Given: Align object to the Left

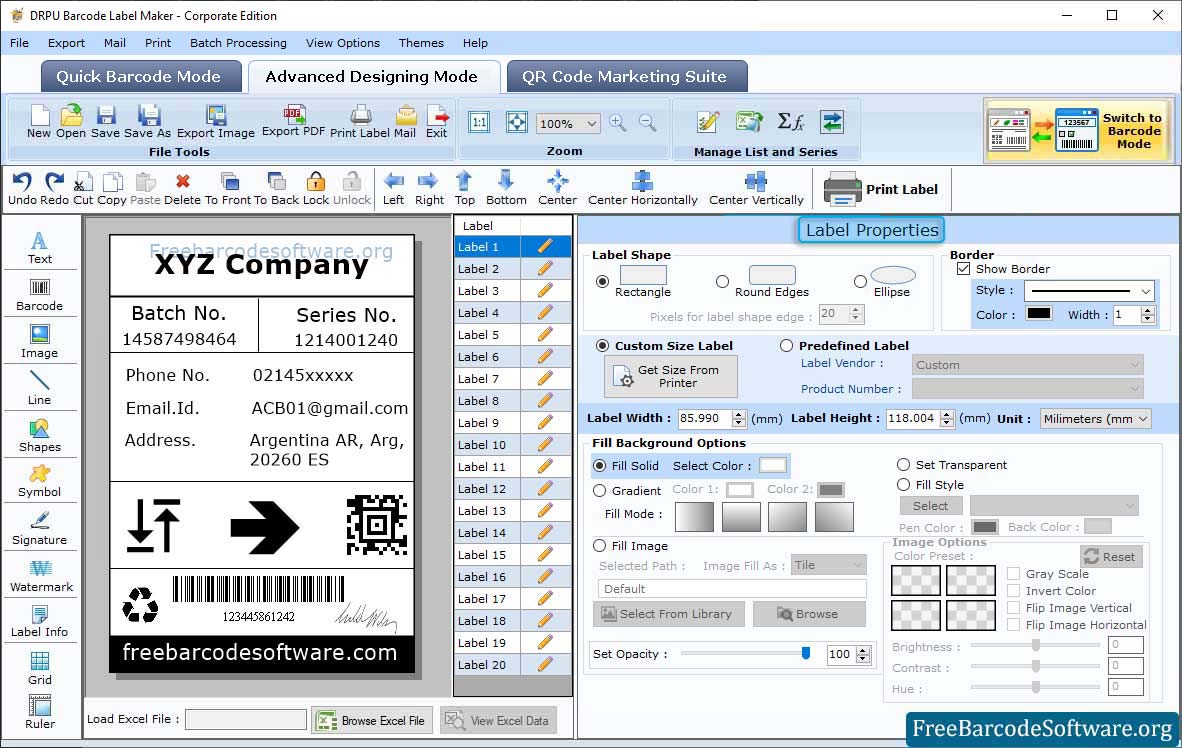Looking at the screenshot, I should point(393,189).
